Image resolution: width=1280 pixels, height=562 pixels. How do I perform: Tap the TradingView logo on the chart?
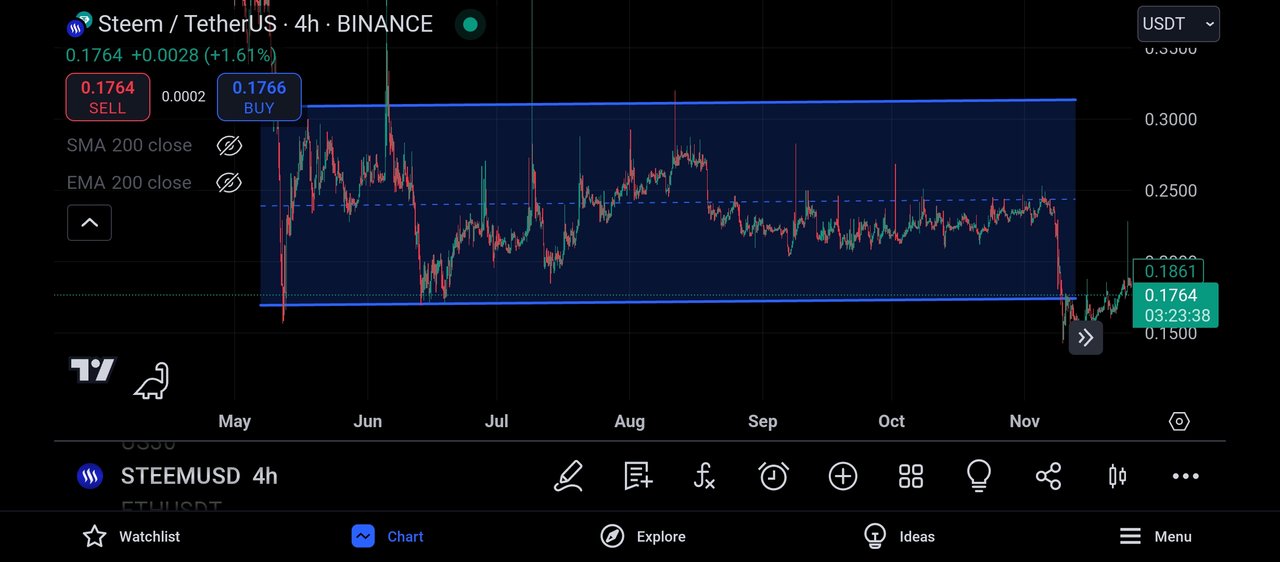click(x=92, y=371)
